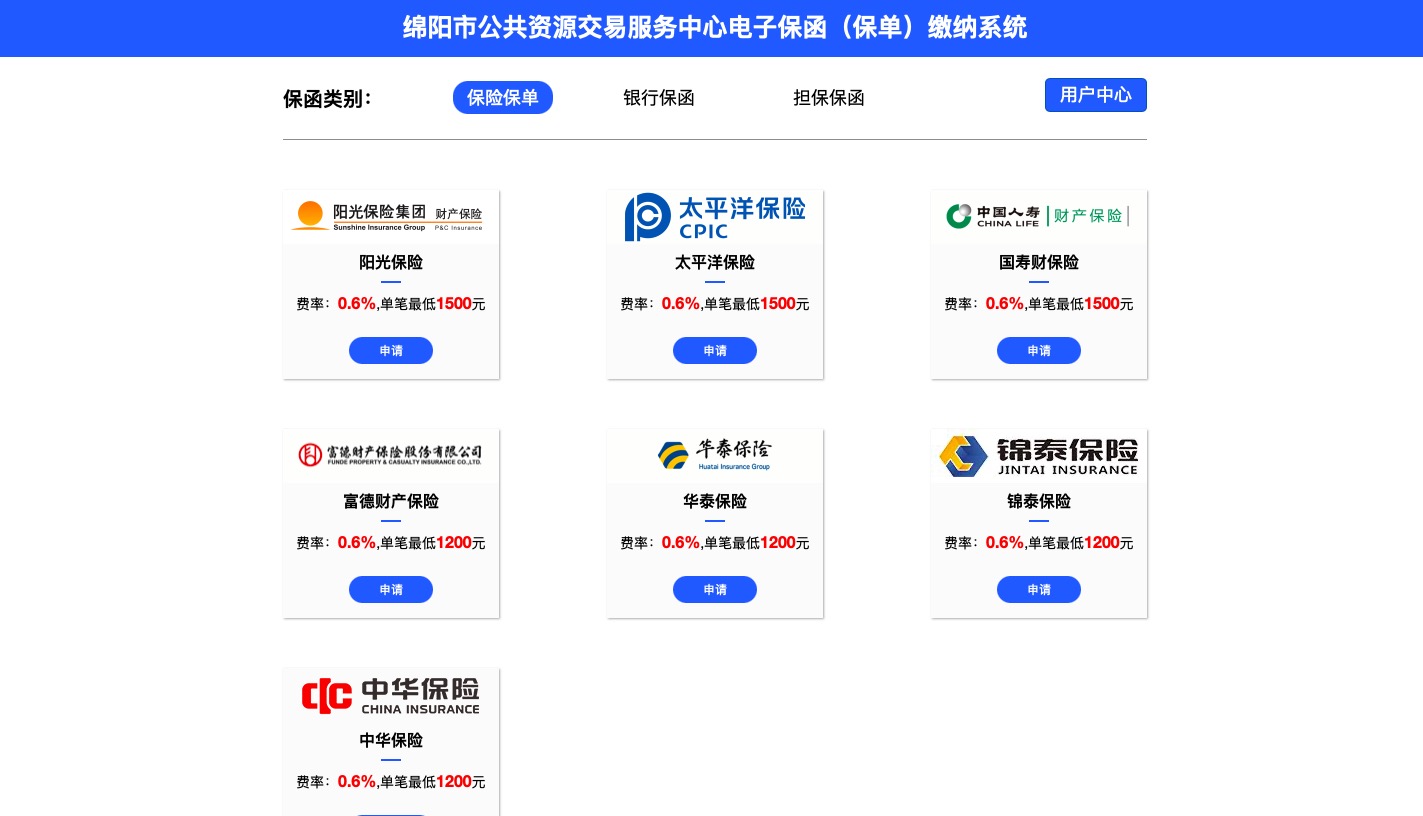
Task: Click the CIC China Insurance logo
Action: coord(391,695)
